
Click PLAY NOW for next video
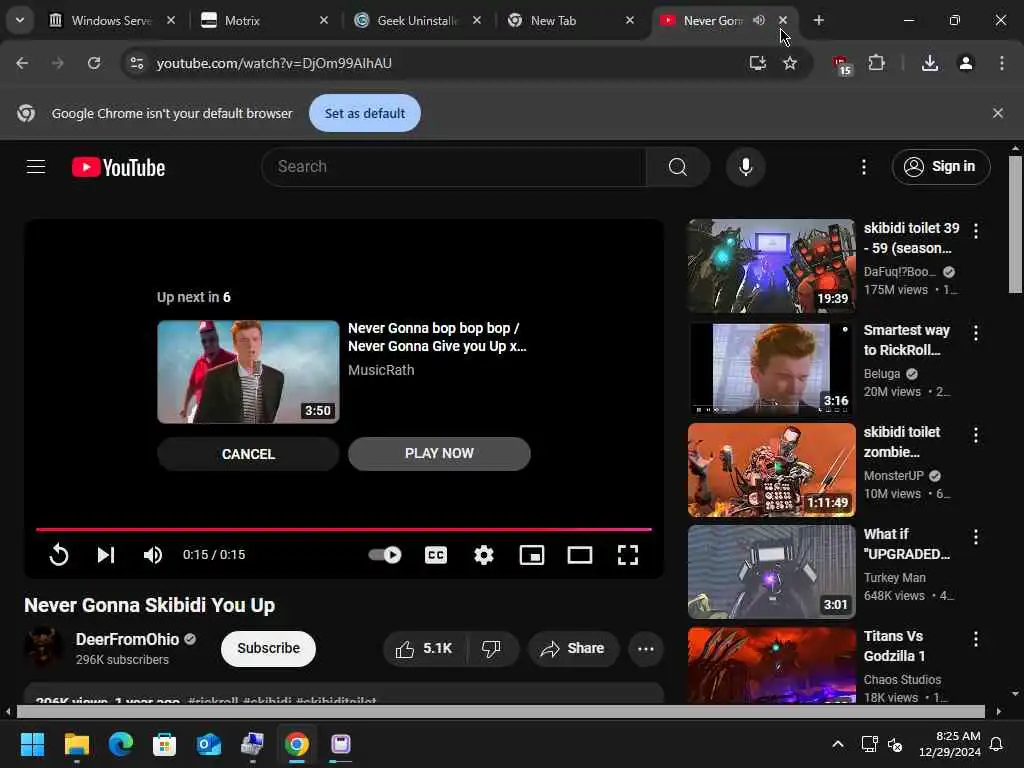[439, 453]
